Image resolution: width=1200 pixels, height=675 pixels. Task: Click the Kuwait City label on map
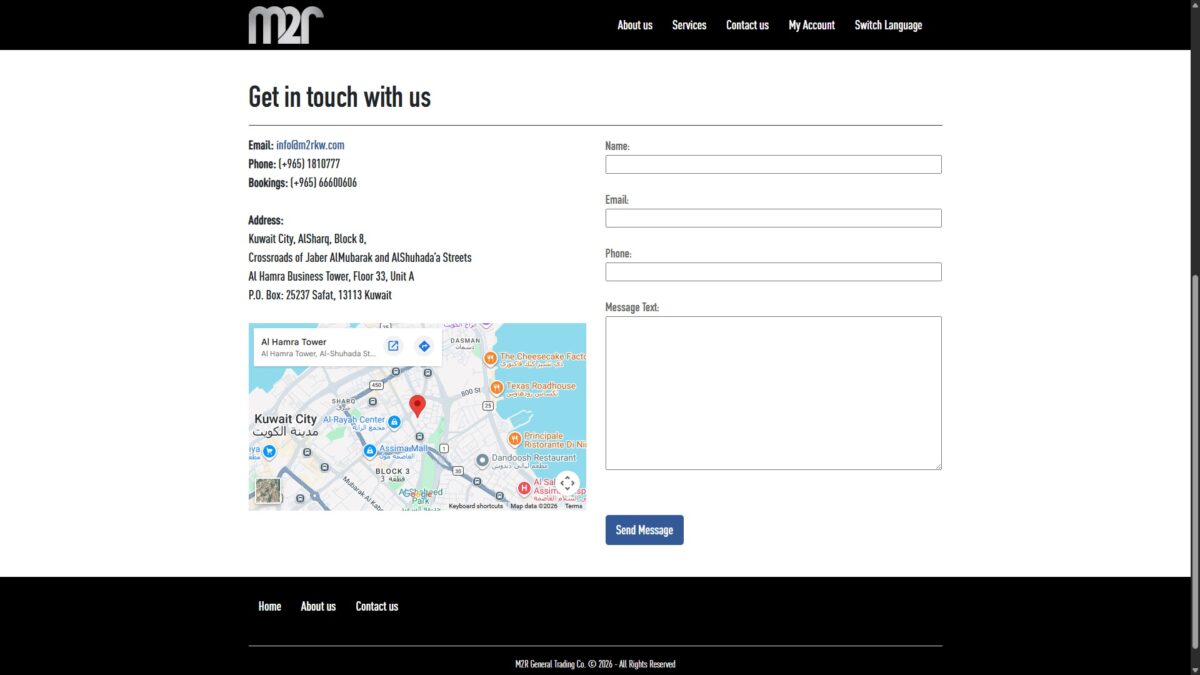click(286, 419)
